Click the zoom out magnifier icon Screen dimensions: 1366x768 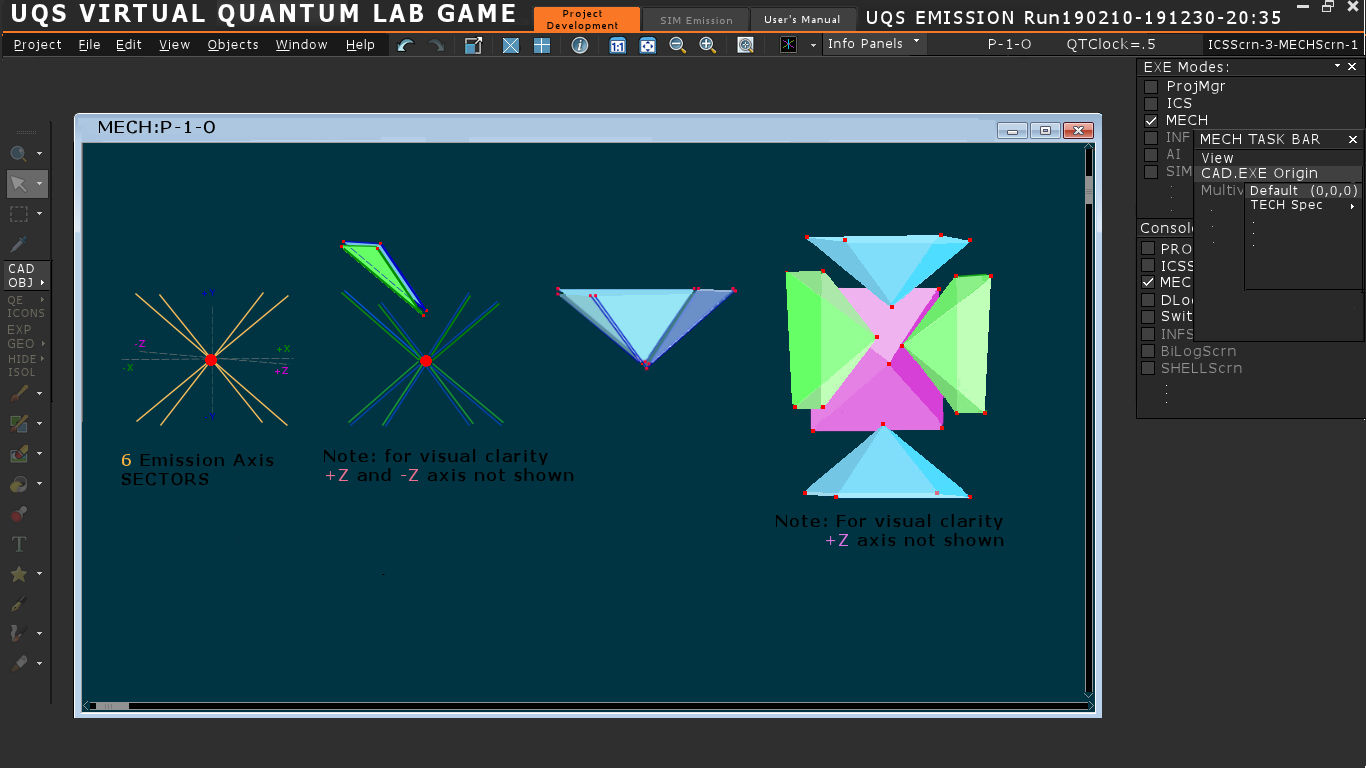677,45
